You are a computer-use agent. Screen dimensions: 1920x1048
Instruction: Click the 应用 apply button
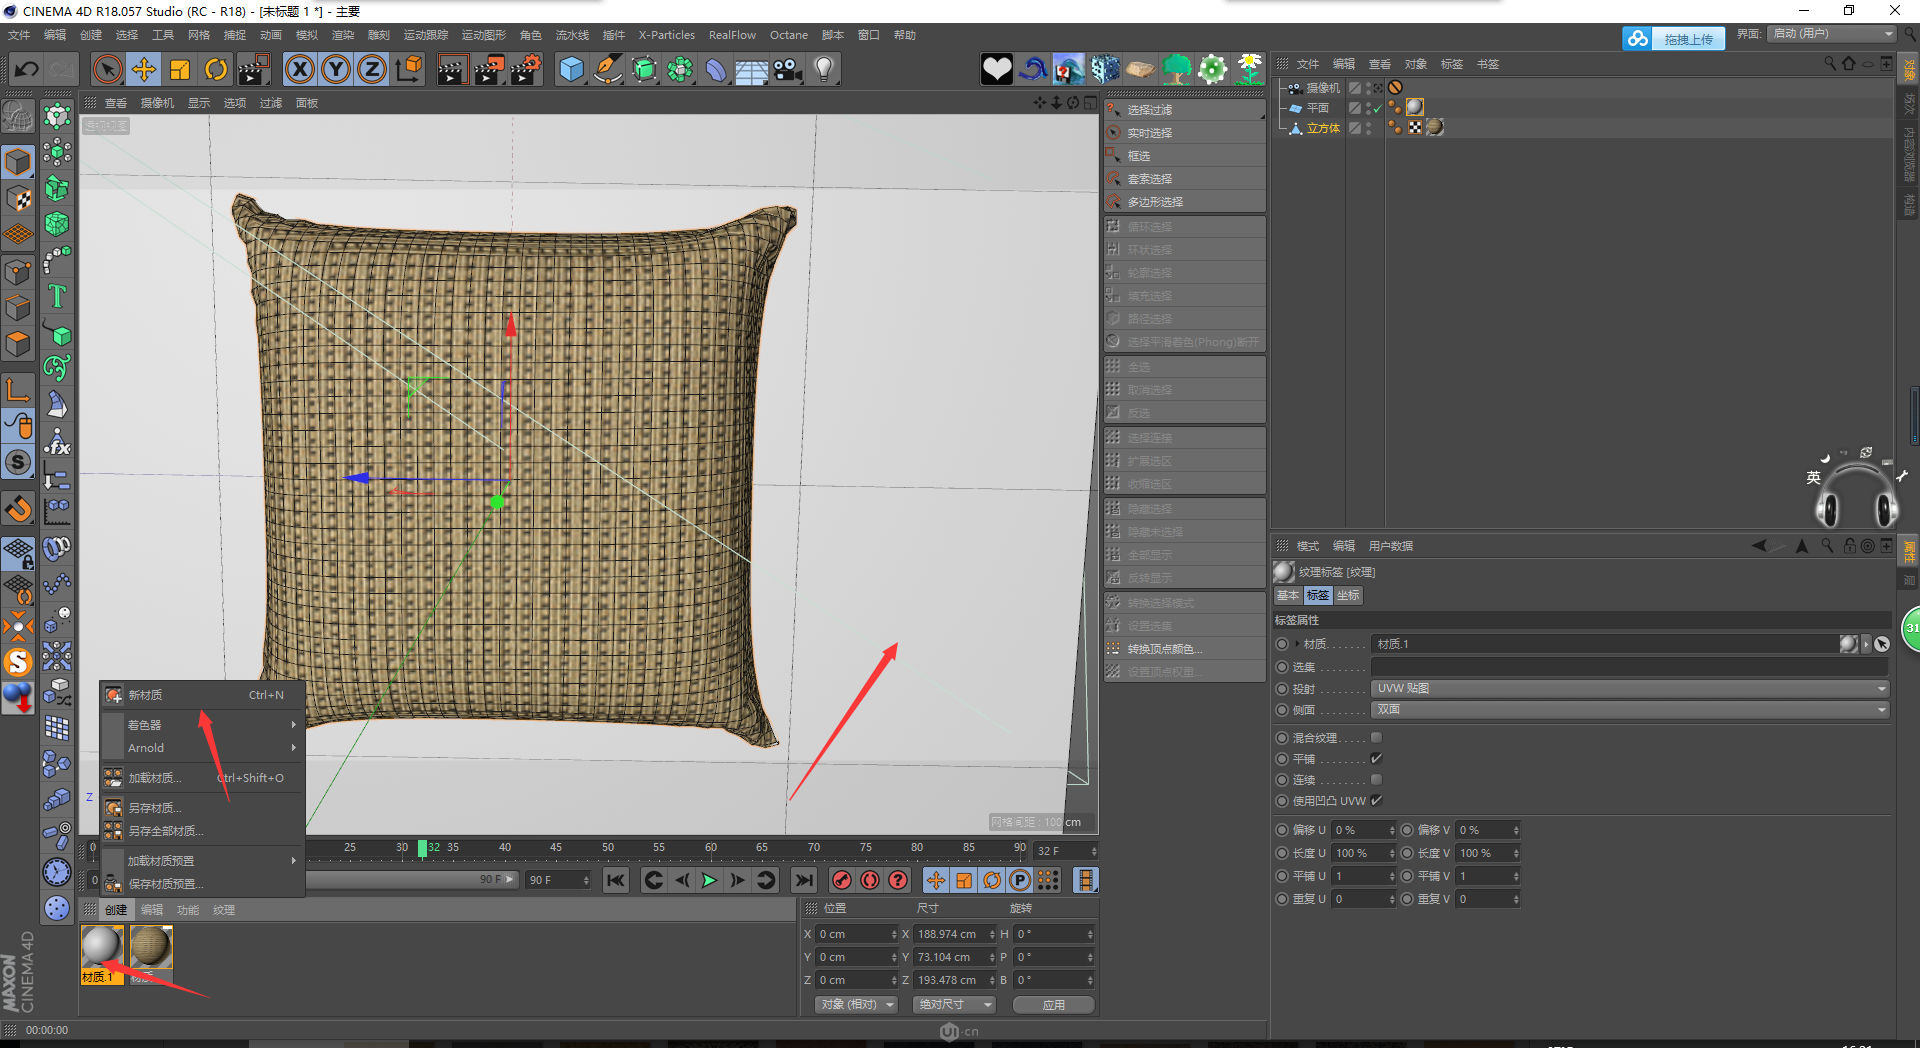[x=1053, y=1005]
